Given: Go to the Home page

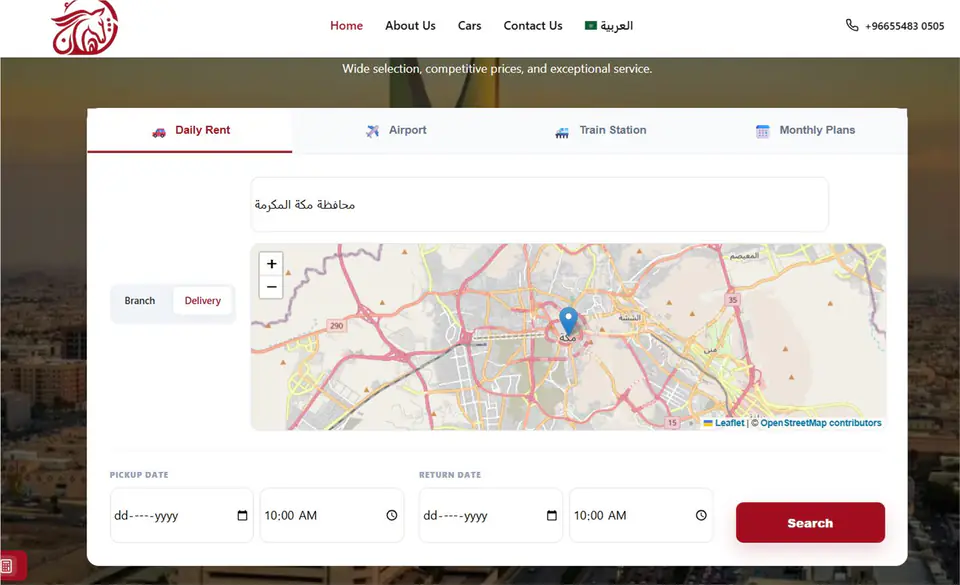Looking at the screenshot, I should point(347,26).
